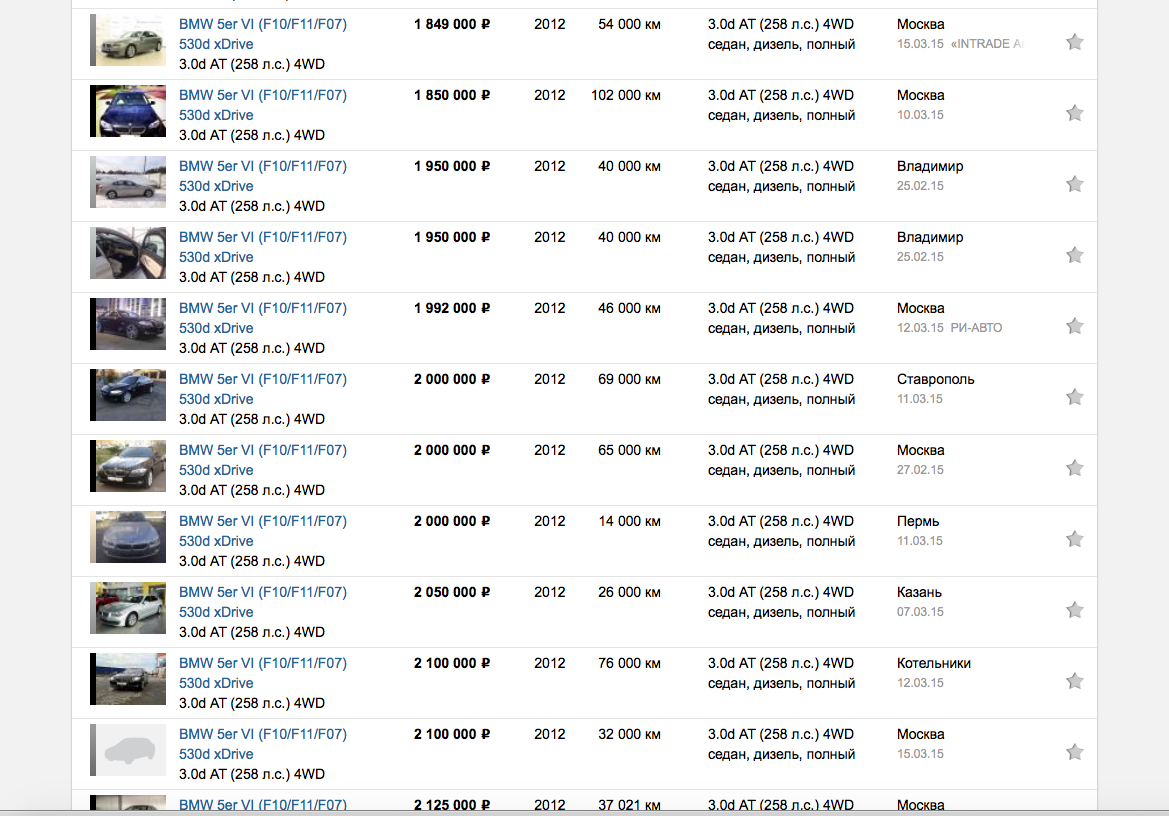Open the placeholder no-photo car thumbnail
This screenshot has height=816, width=1169.
click(128, 750)
